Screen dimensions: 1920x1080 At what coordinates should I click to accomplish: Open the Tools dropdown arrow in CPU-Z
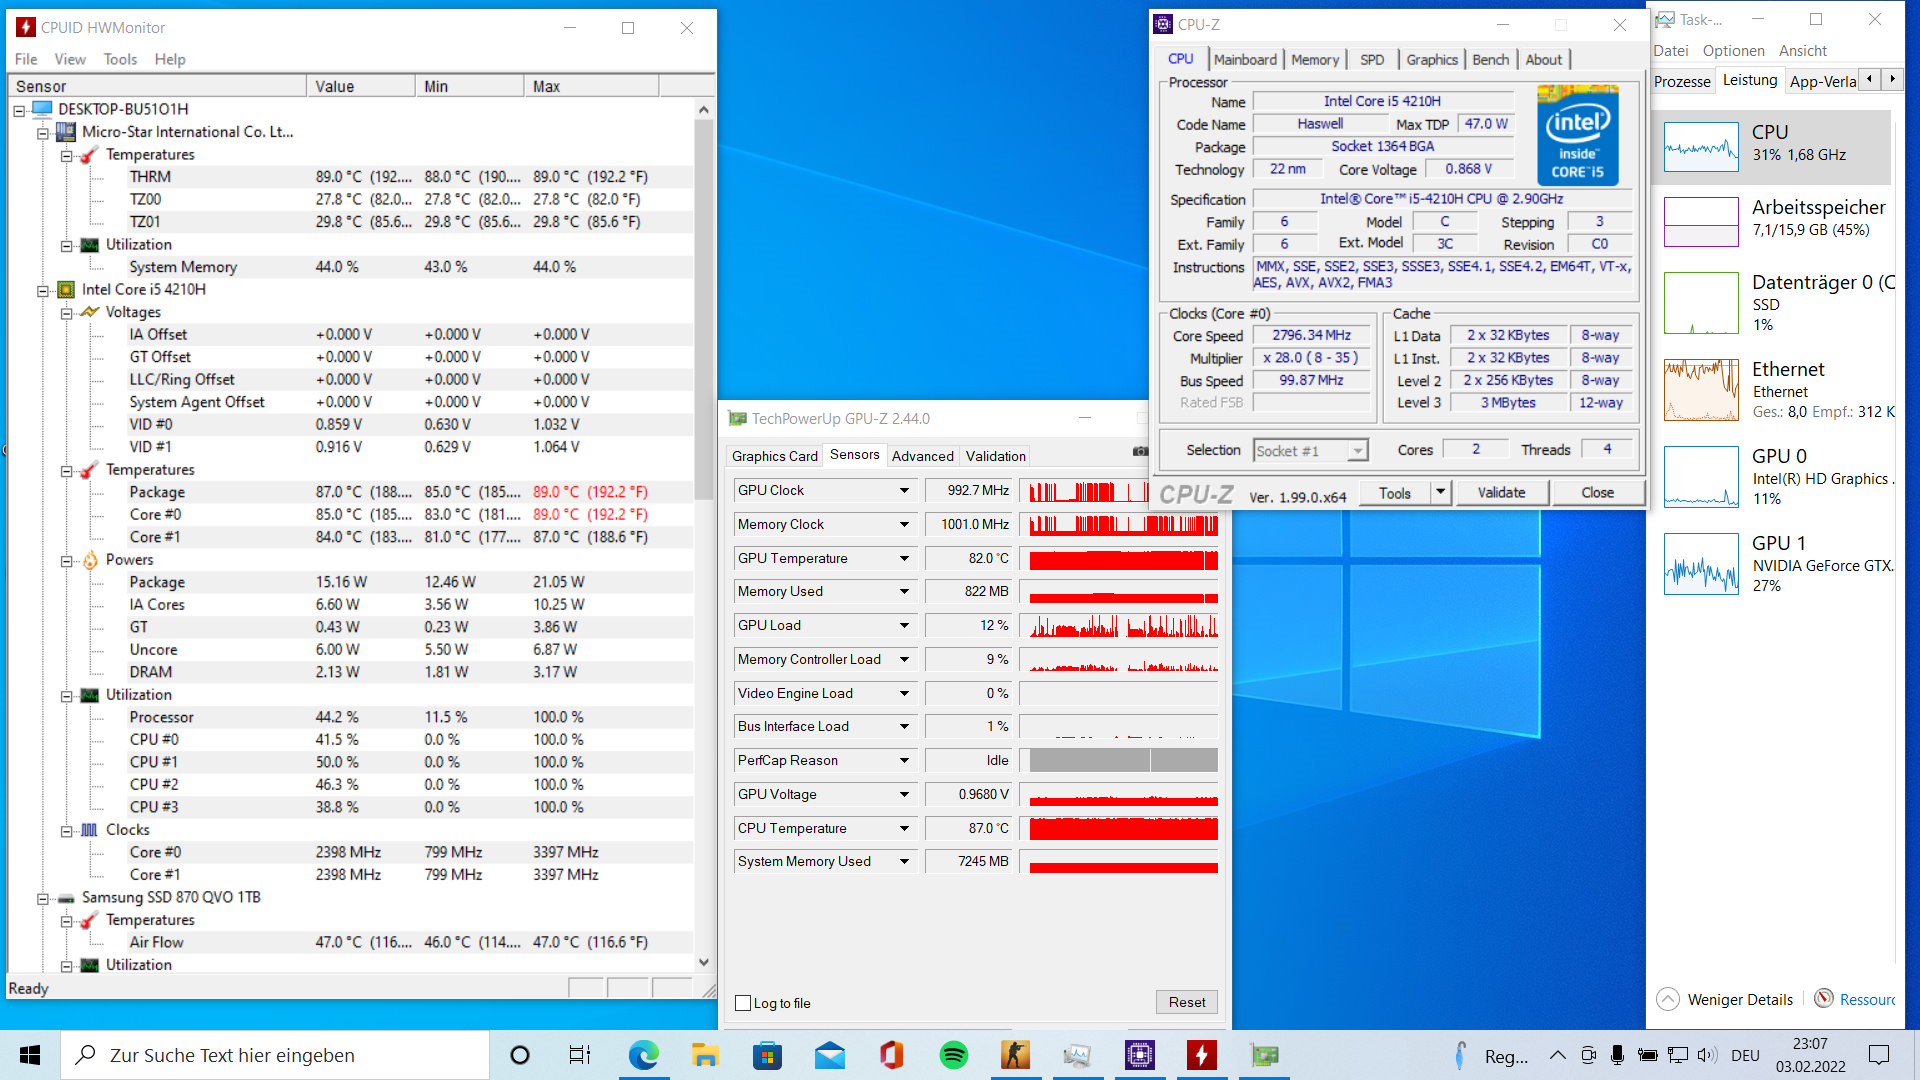[1440, 492]
